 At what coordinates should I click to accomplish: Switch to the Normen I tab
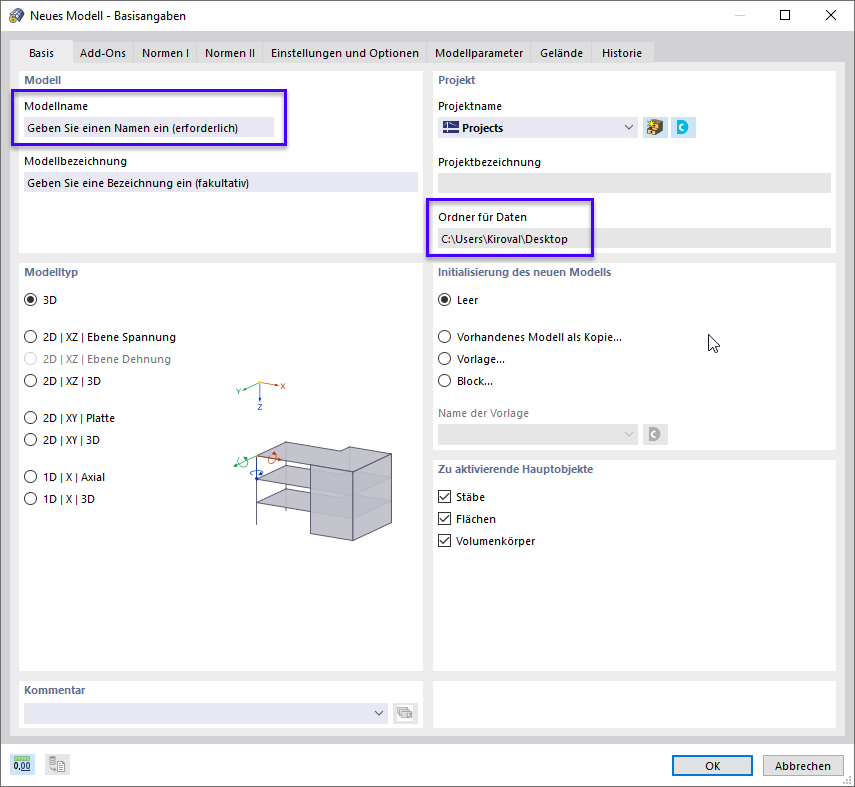click(x=165, y=53)
